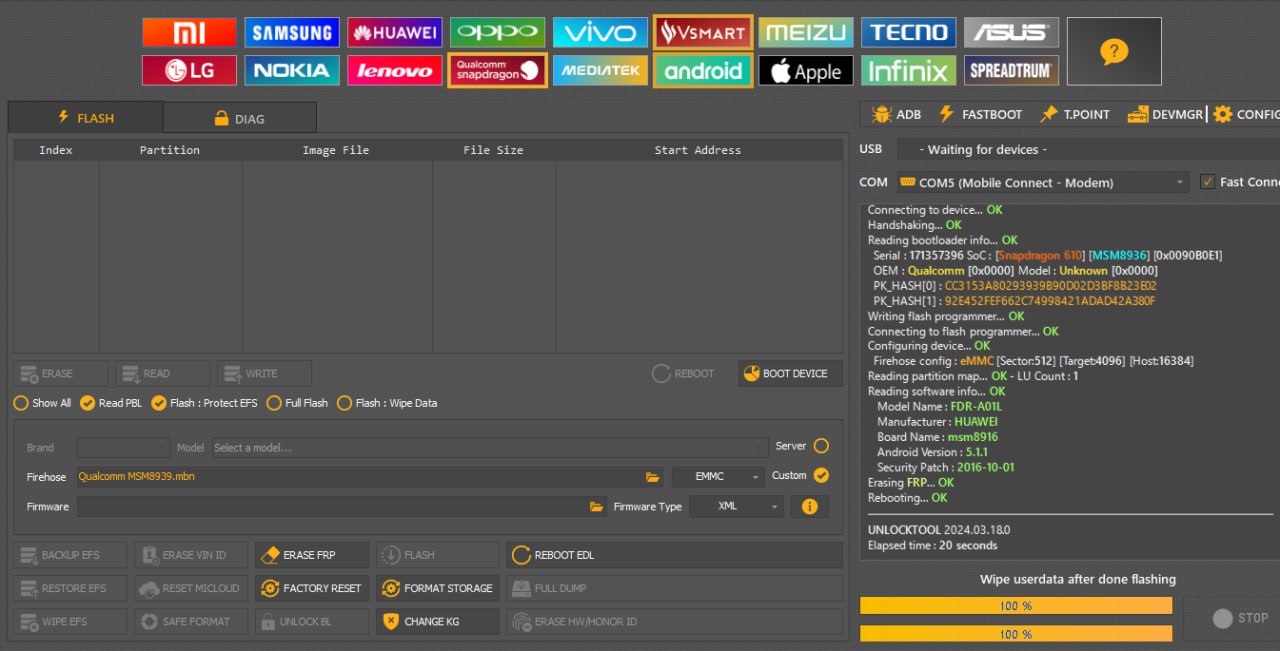
Task: Open the COM5 port dropdown
Action: tap(1043, 182)
